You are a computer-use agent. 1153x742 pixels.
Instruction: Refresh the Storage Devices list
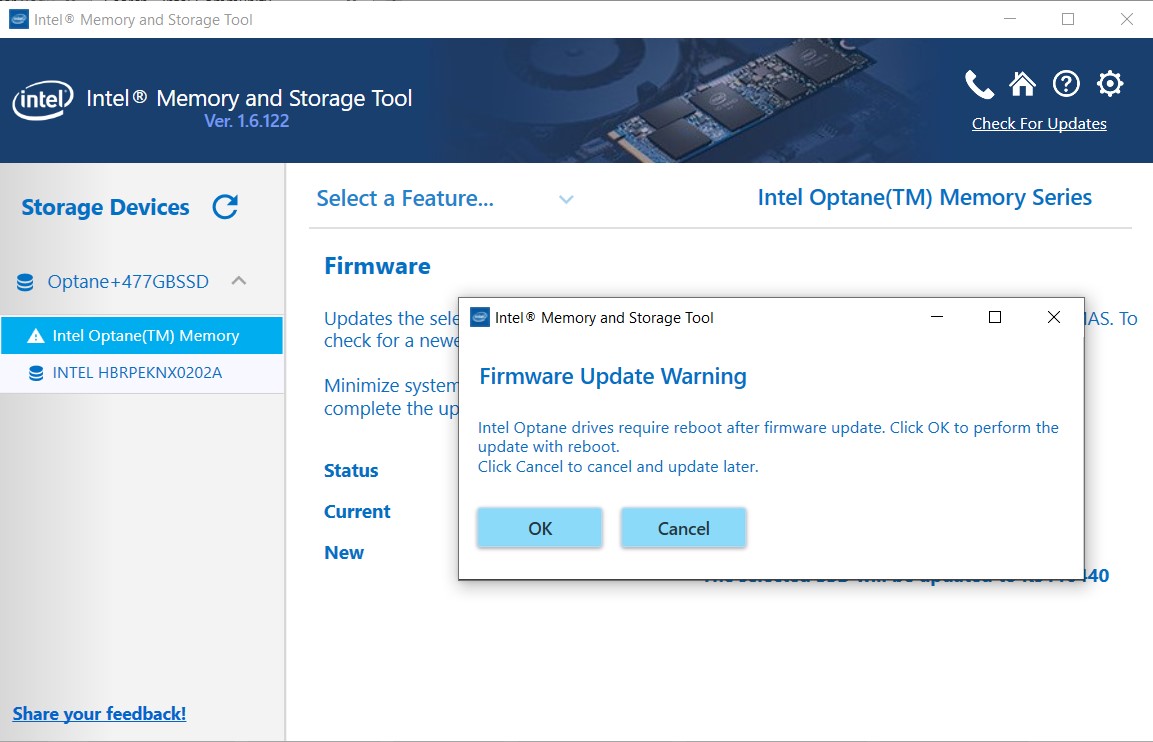click(225, 206)
